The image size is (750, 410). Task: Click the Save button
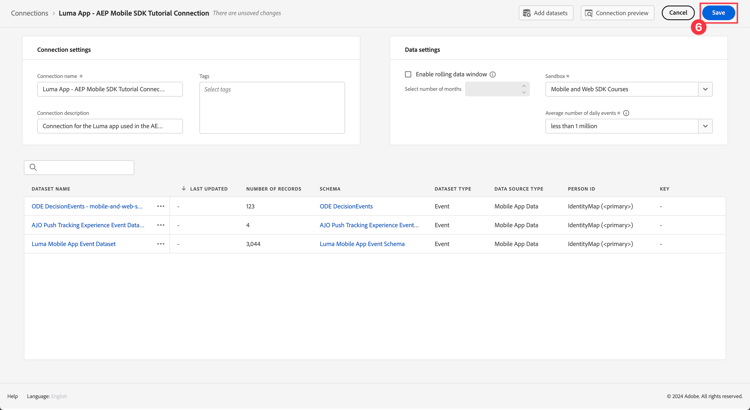click(x=718, y=13)
